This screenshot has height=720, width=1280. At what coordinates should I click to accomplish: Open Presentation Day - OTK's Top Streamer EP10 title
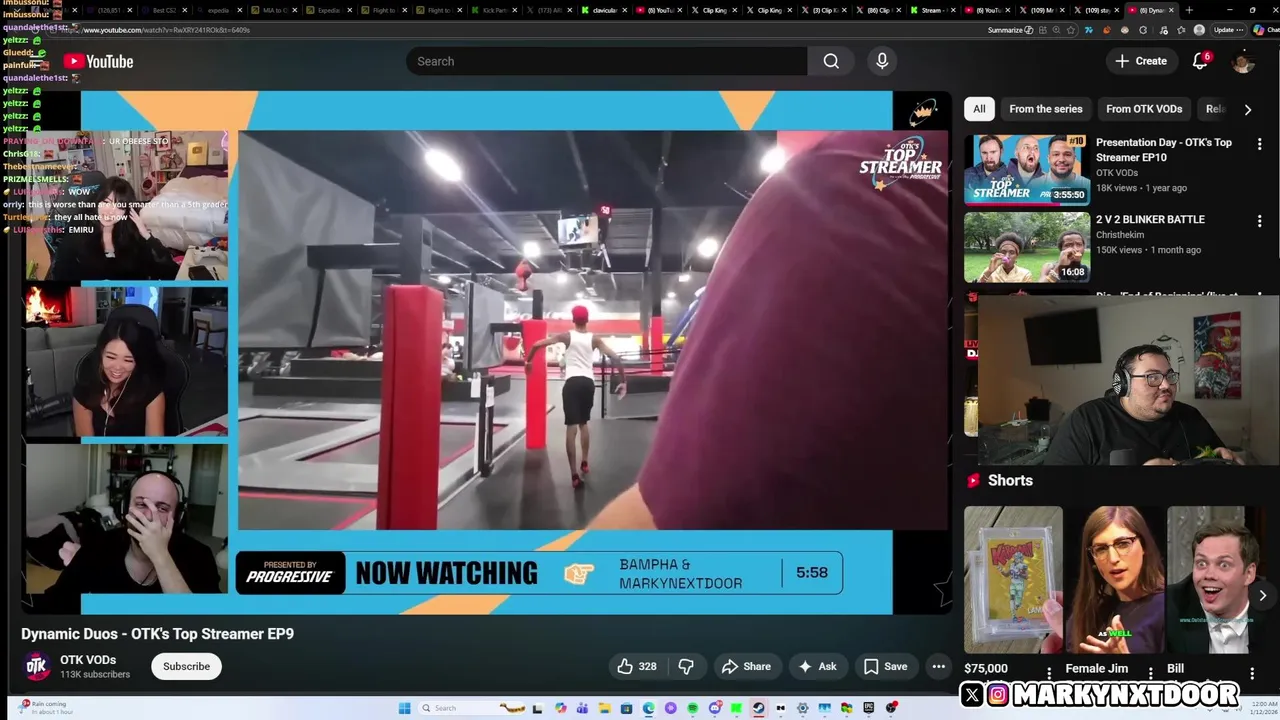coord(1164,150)
